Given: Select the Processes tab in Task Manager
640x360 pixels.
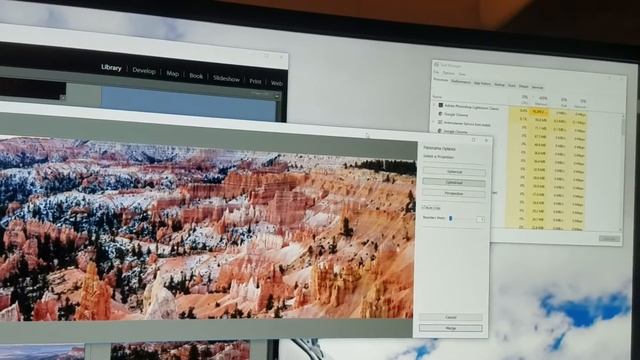Looking at the screenshot, I should 440,80.
